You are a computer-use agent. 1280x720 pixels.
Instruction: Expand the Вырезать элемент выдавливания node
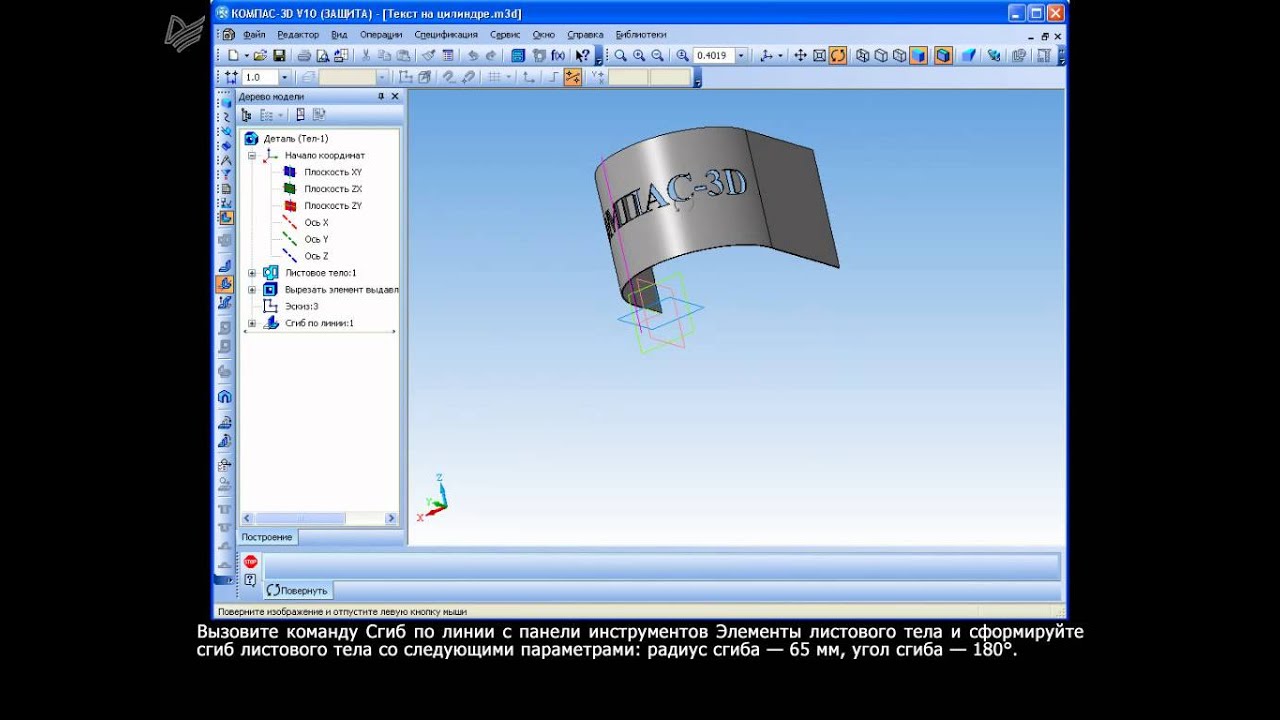pos(252,290)
